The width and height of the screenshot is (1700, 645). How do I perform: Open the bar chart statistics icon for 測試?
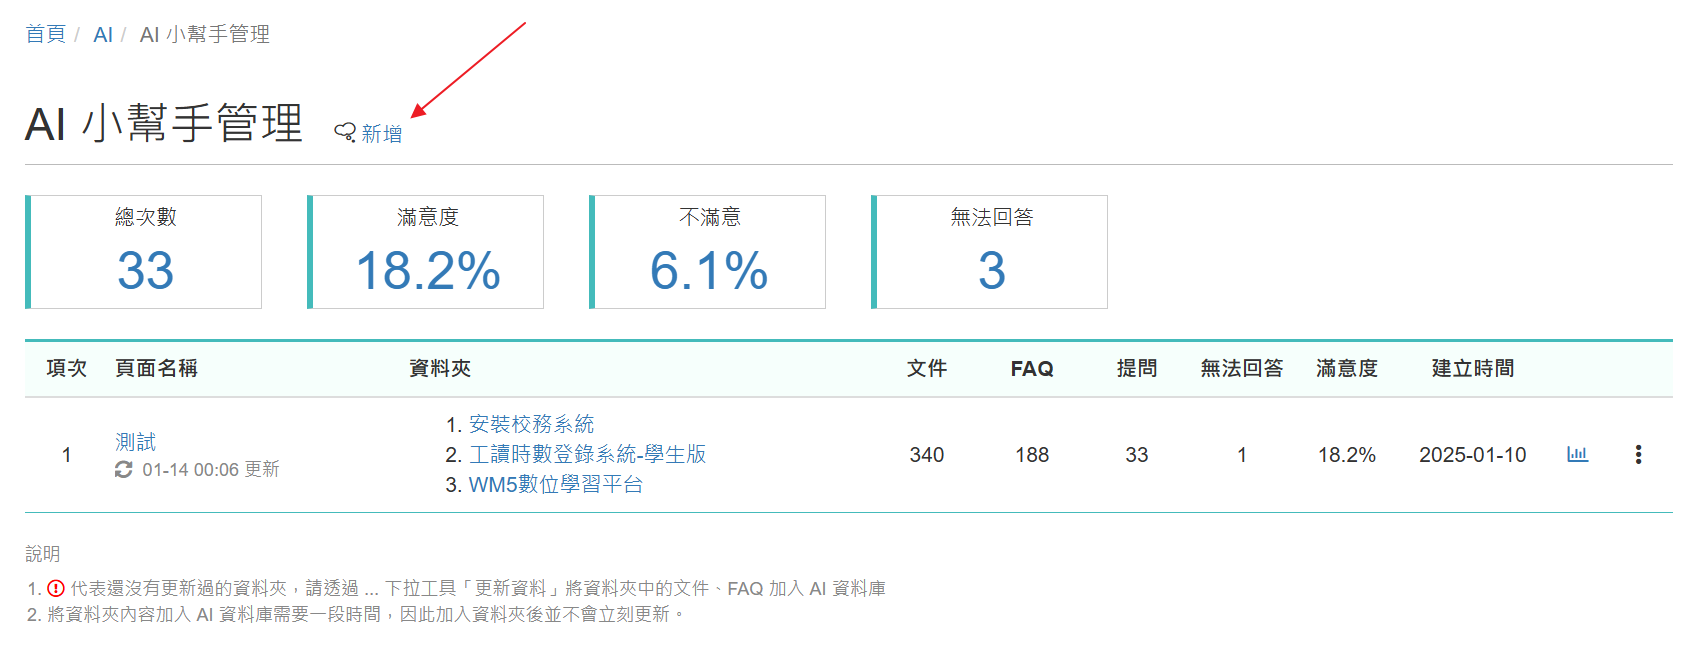pos(1577,454)
